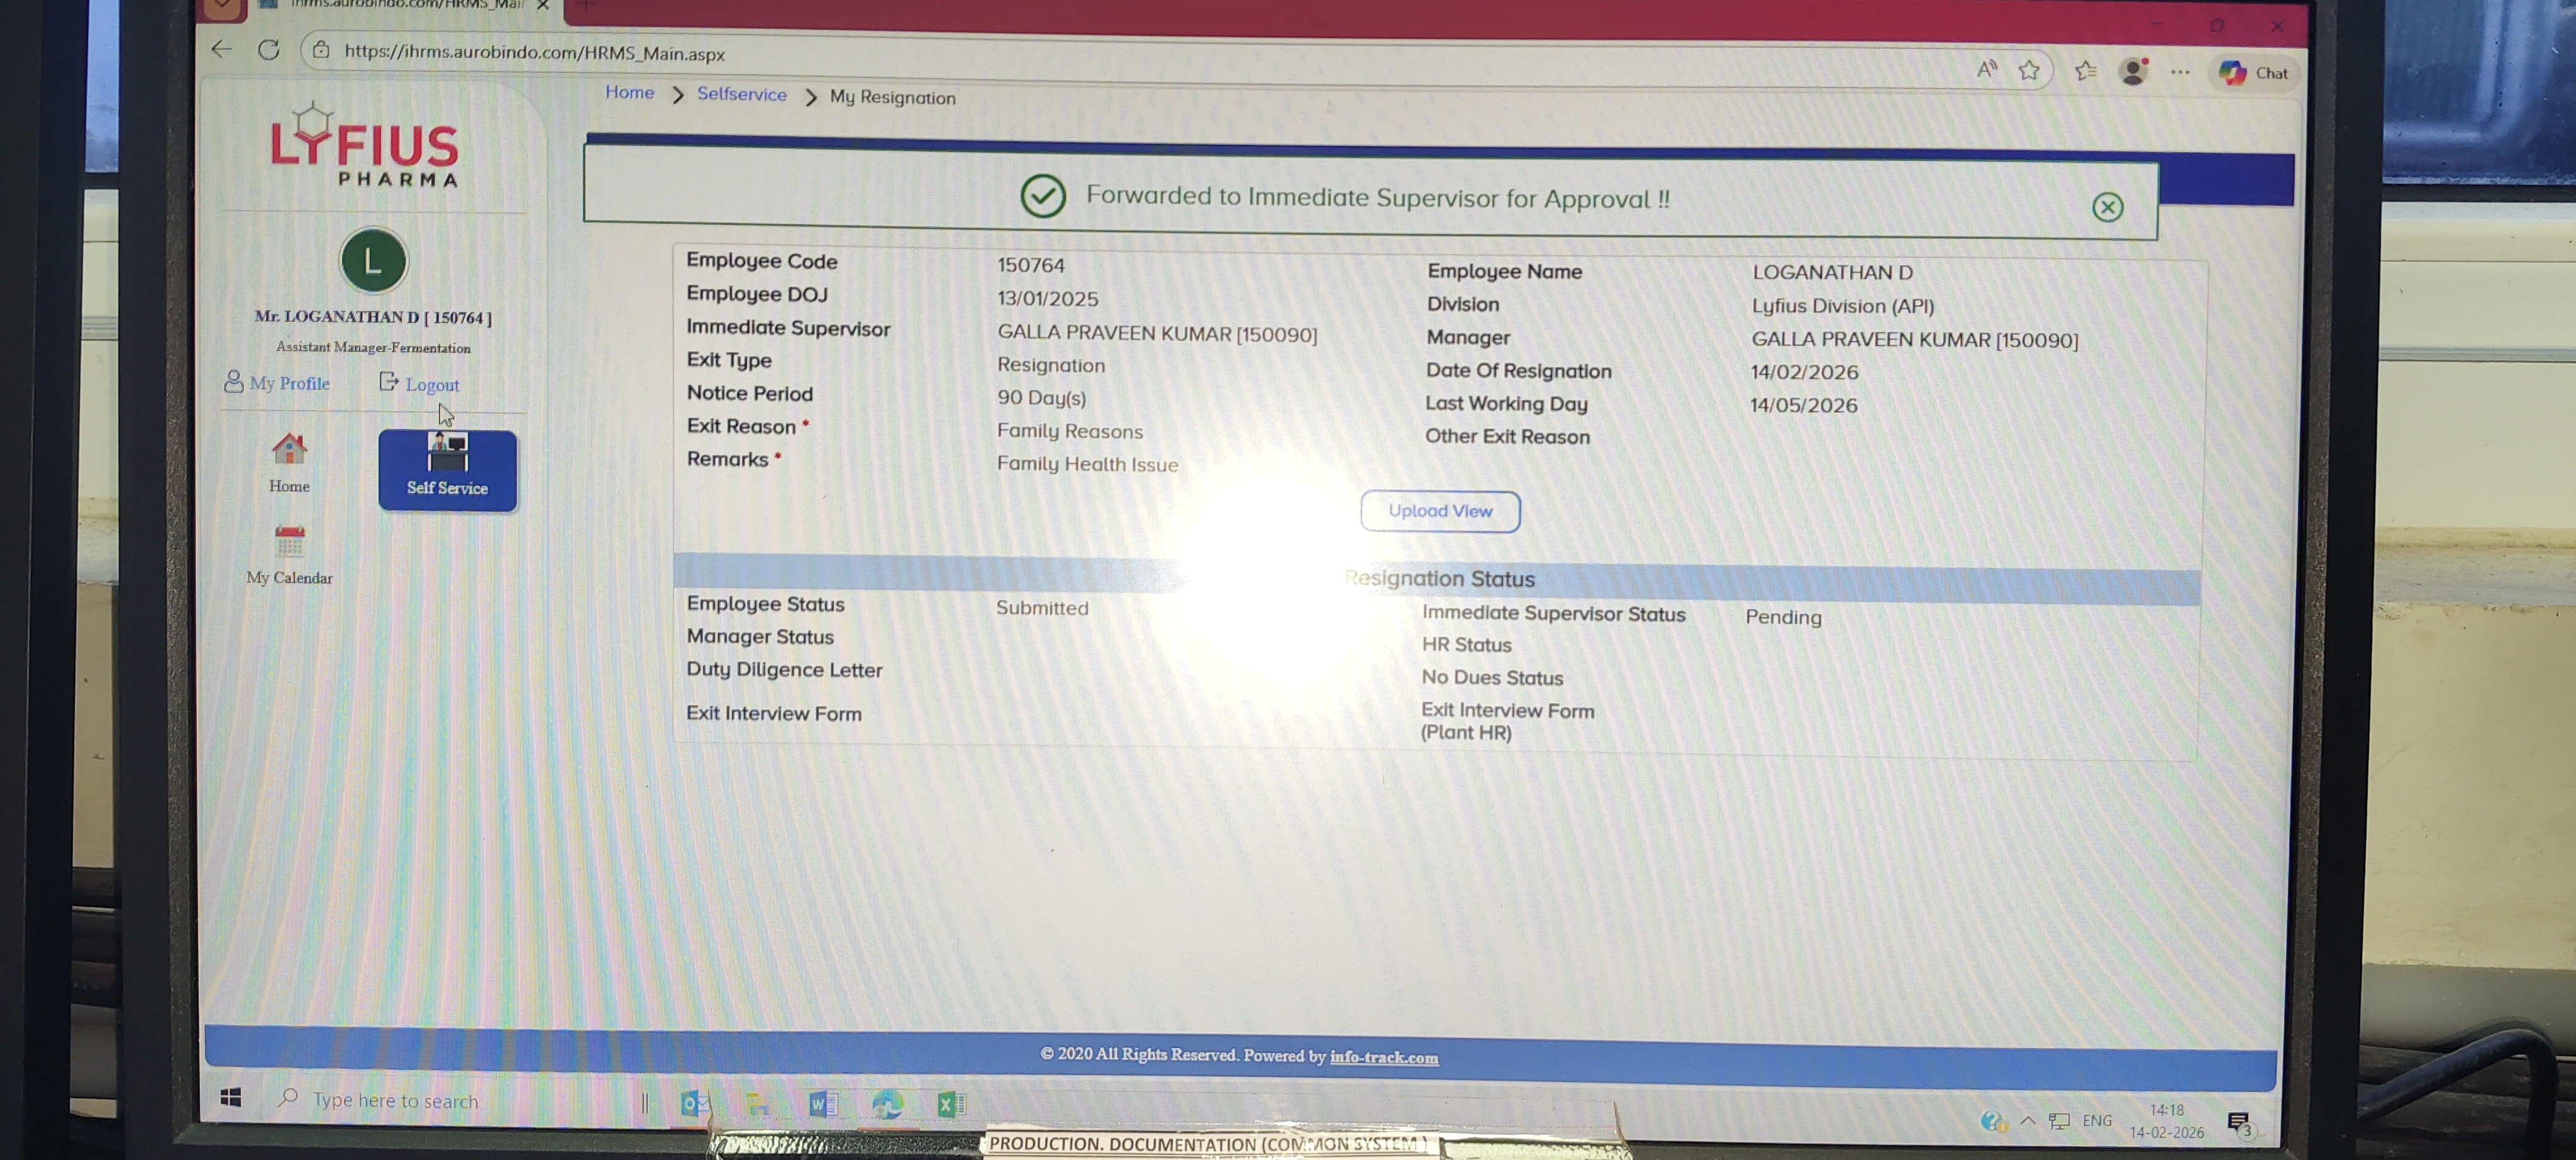Viewport: 2576px width, 1160px height.
Task: Add this page to favorites star
Action: coord(2028,71)
